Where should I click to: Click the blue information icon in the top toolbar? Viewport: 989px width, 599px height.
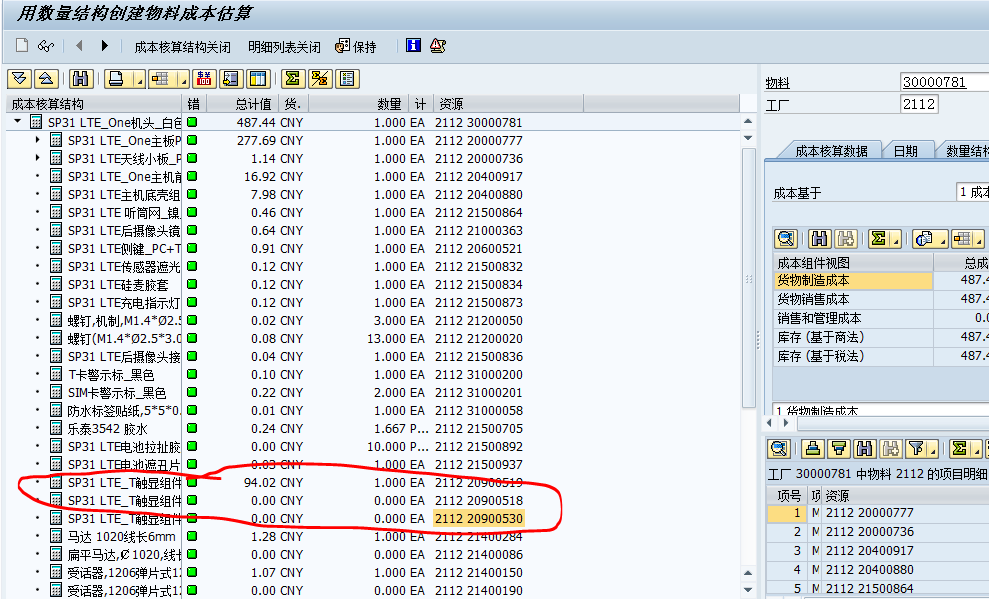pyautogui.click(x=413, y=44)
